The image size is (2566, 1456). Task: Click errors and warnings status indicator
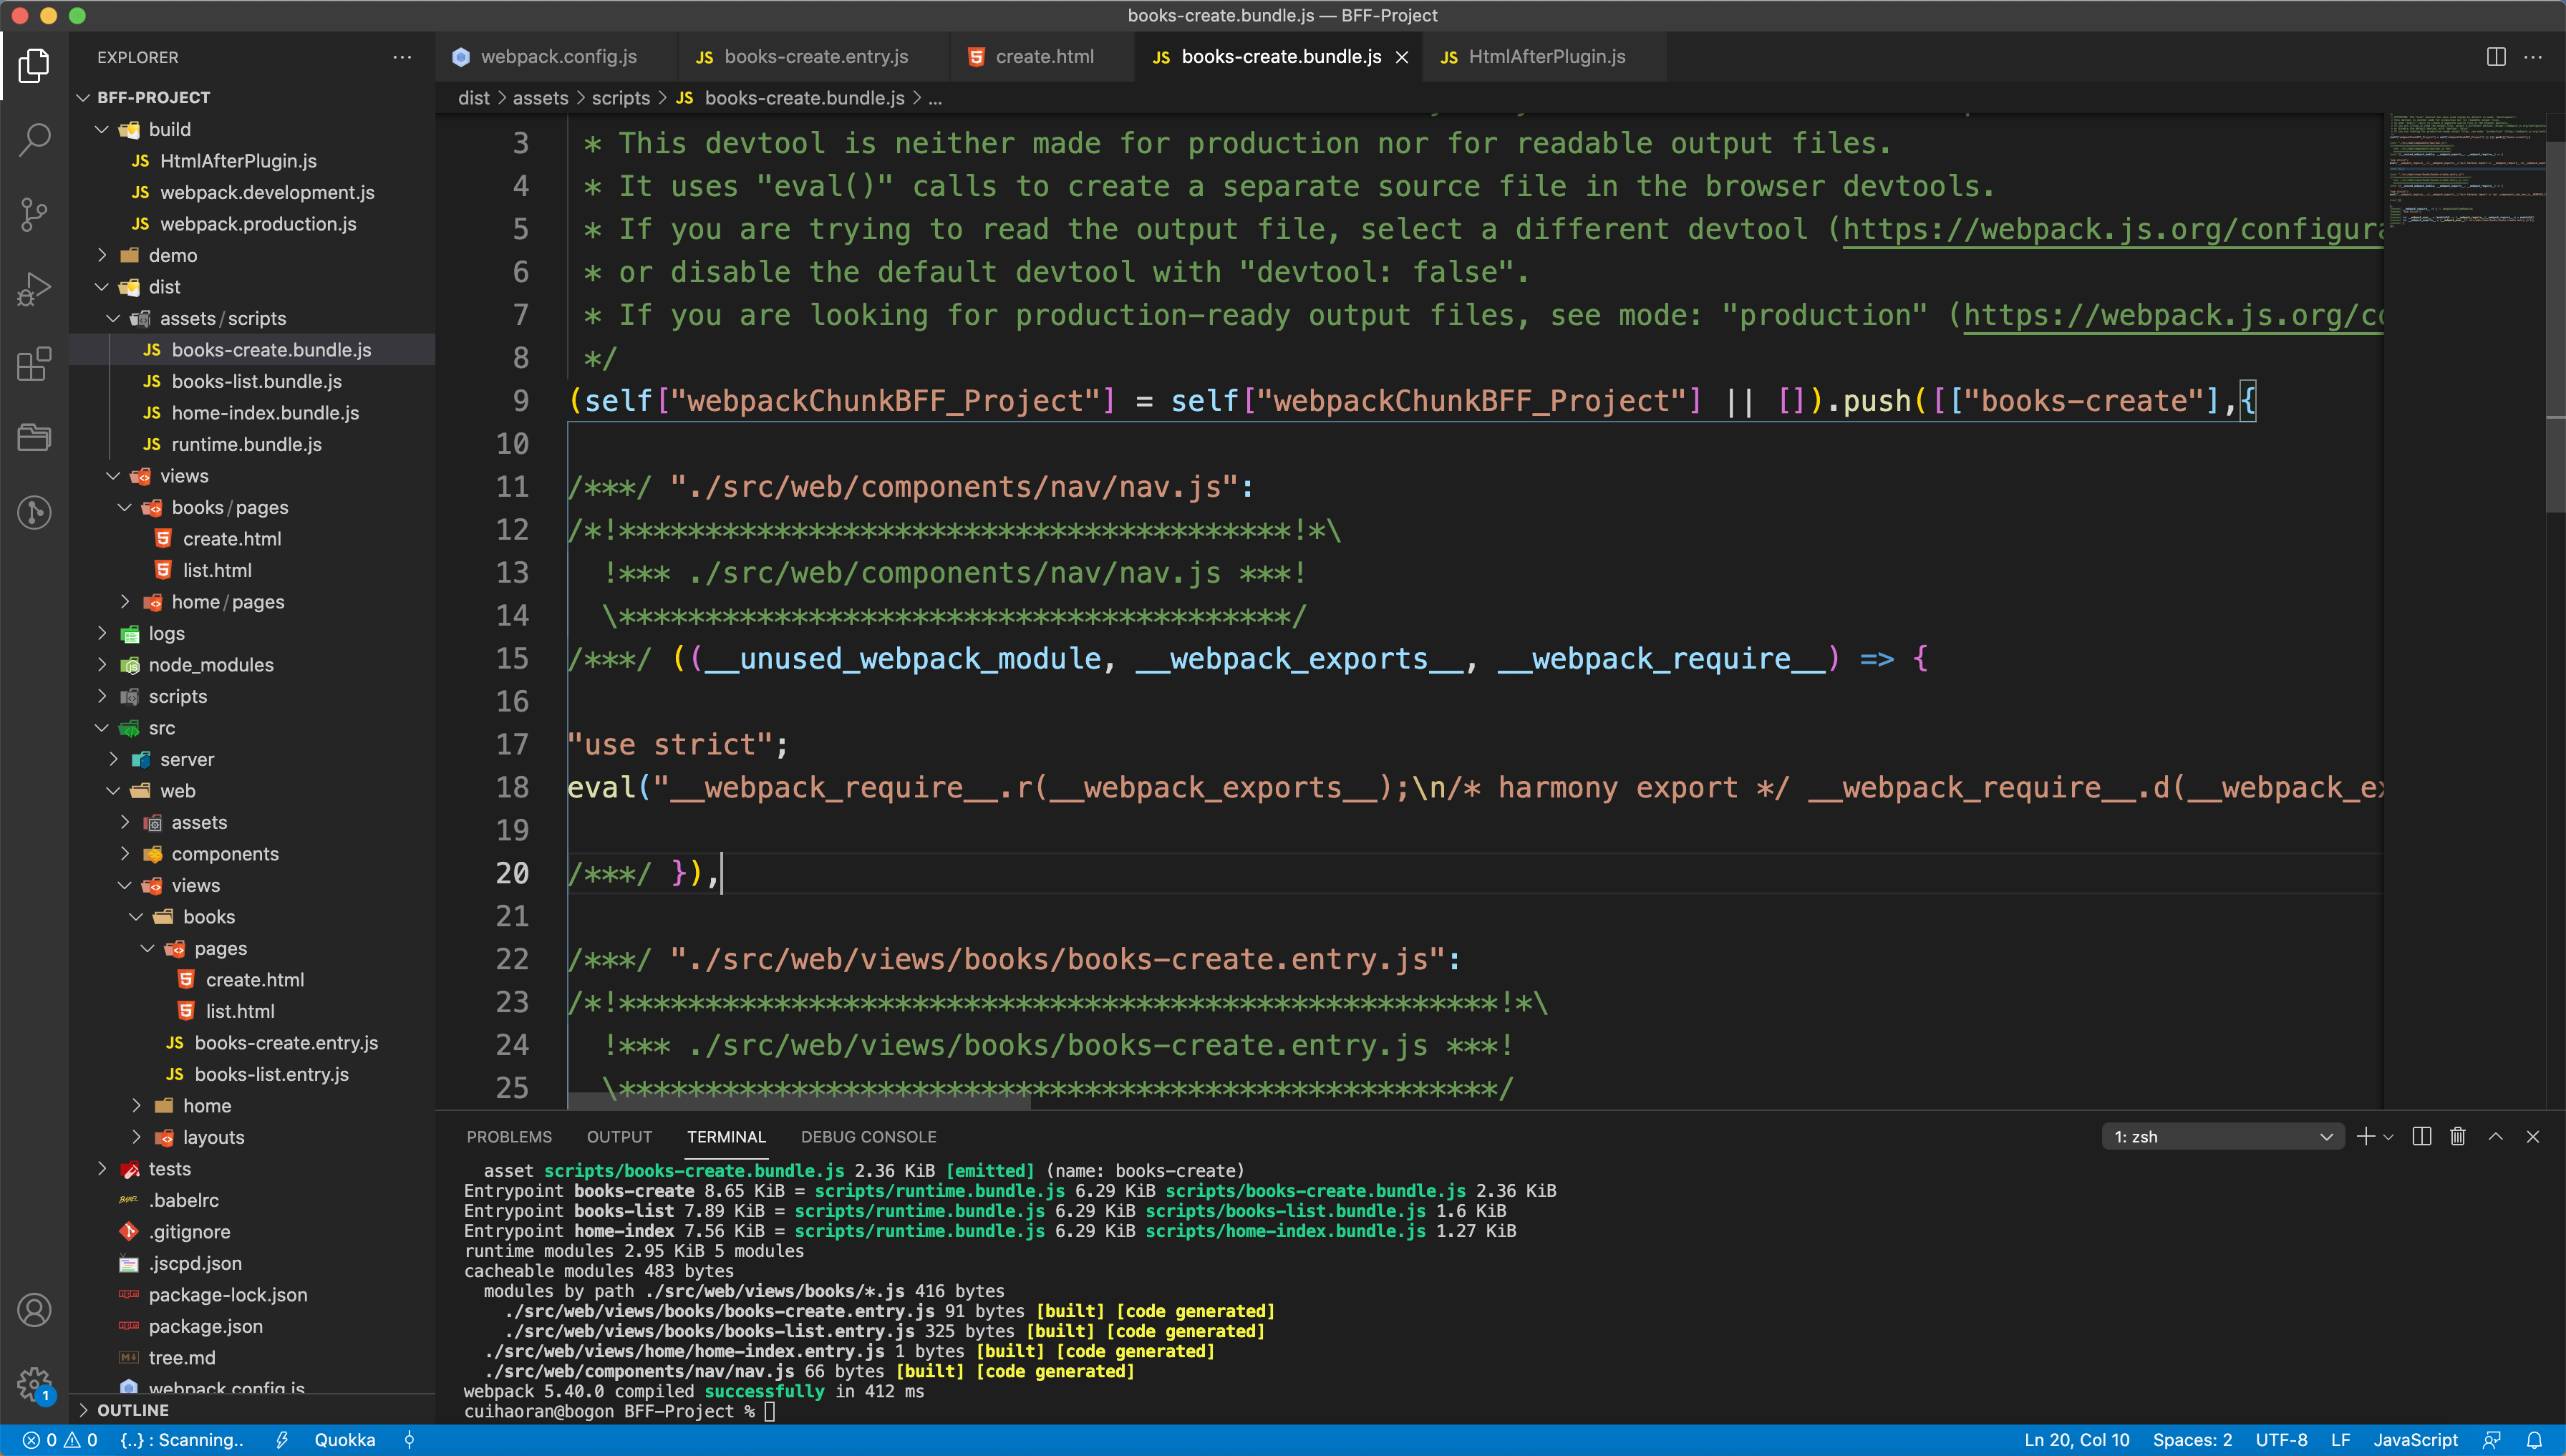tap(60, 1440)
